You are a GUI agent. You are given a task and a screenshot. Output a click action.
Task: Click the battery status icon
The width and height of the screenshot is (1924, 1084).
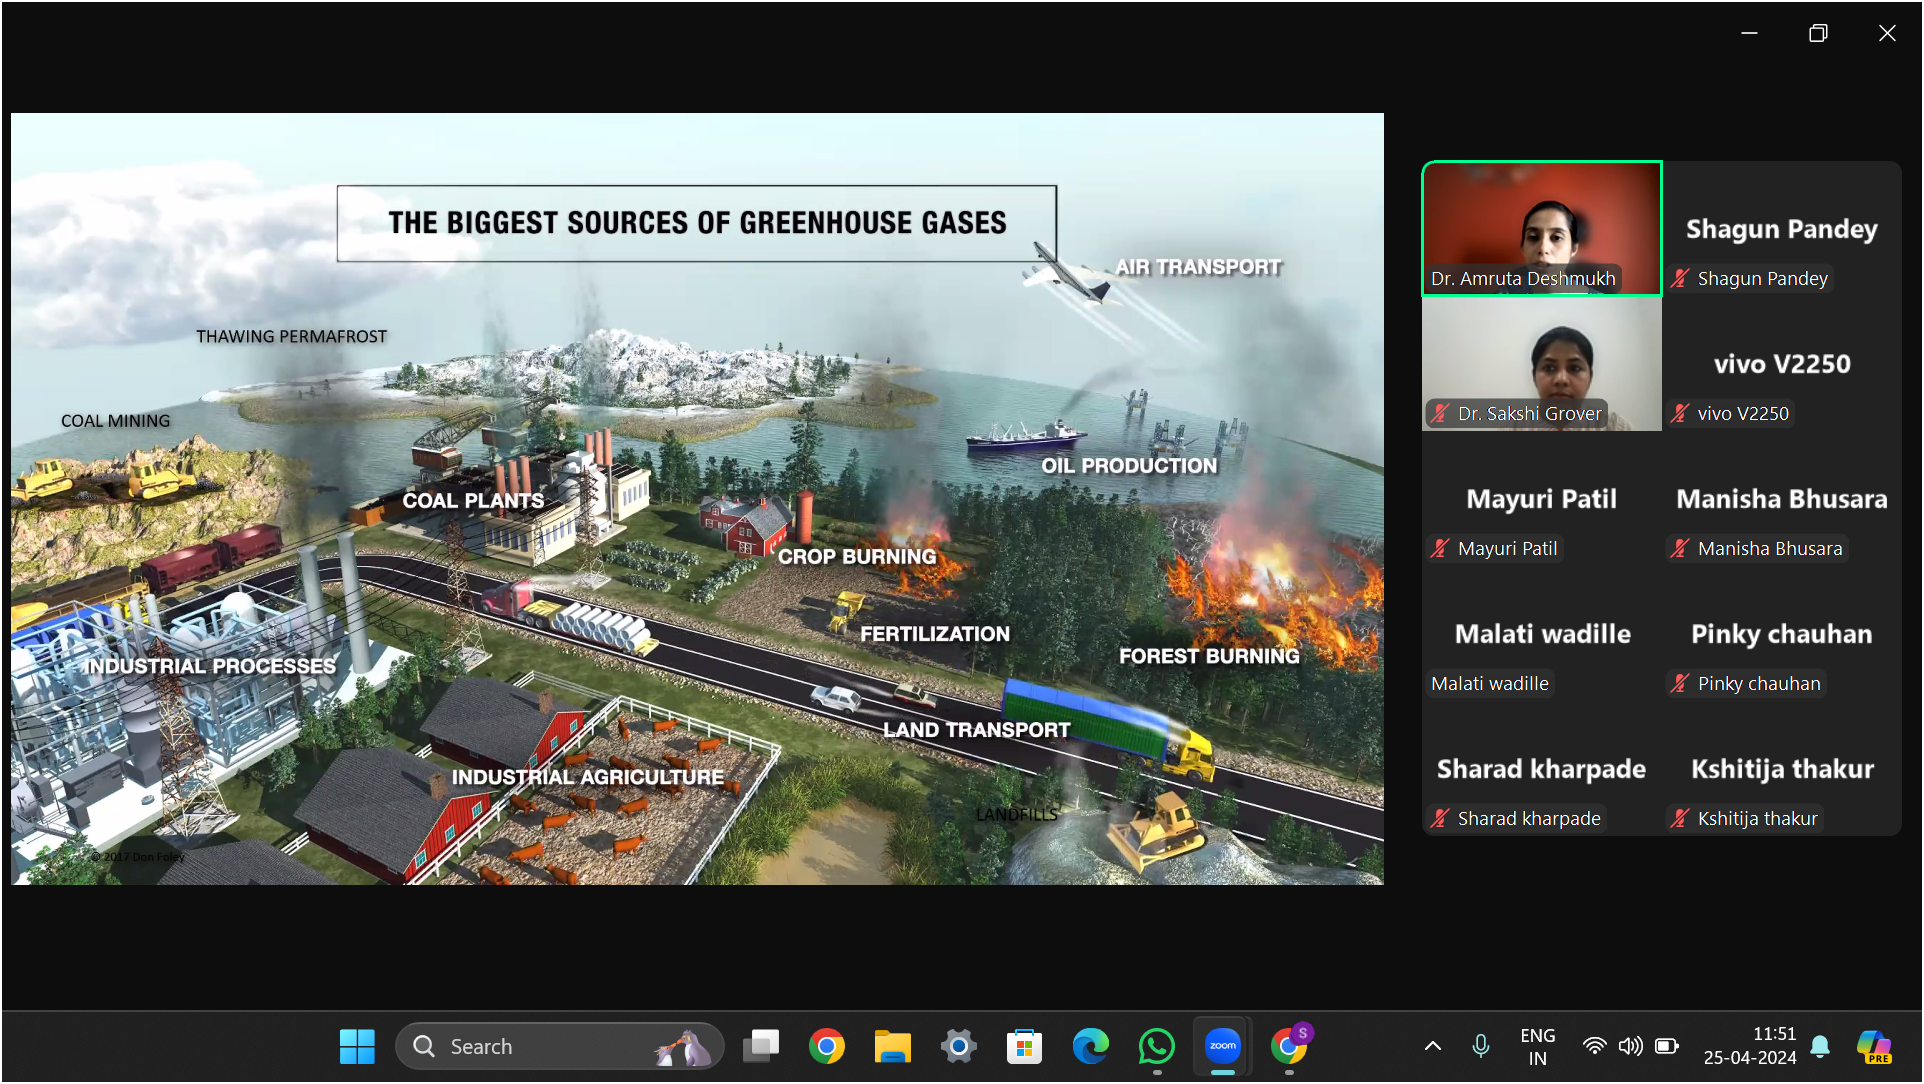click(x=1666, y=1046)
